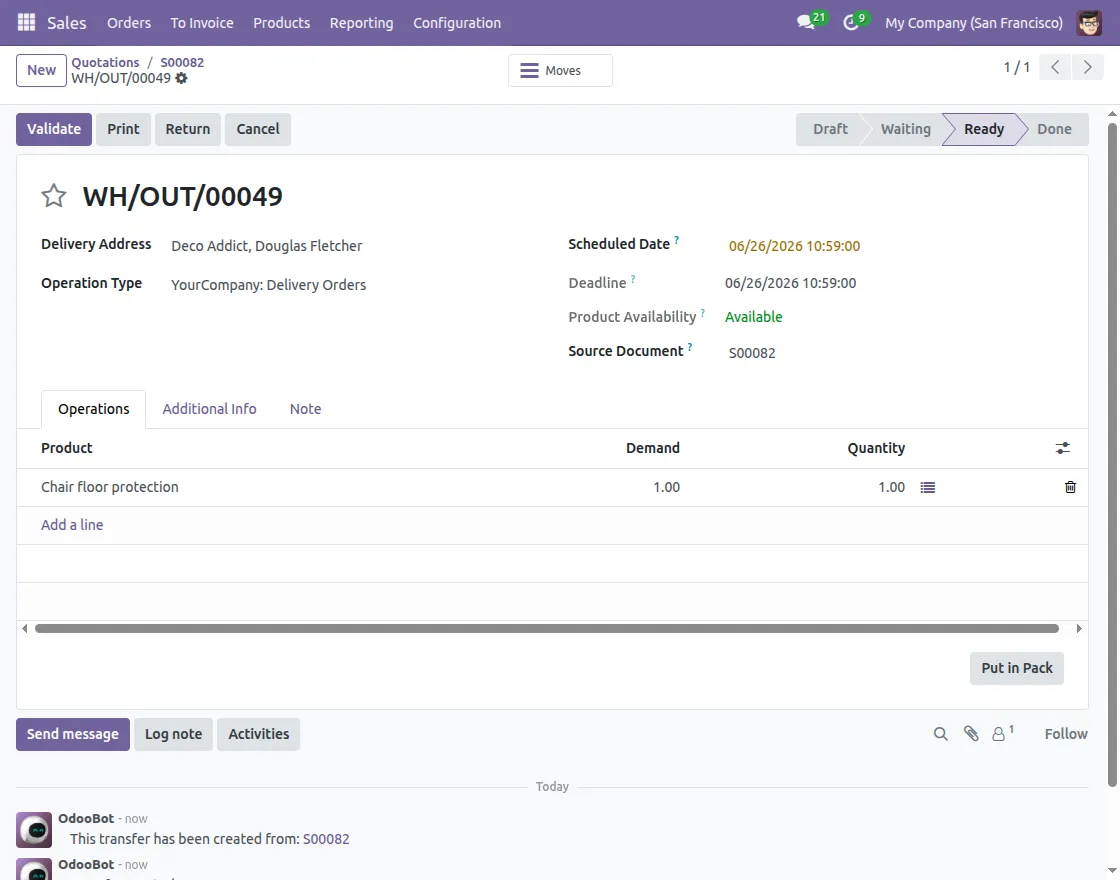Click the Validate button
This screenshot has height=880, width=1120.
pyautogui.click(x=54, y=129)
